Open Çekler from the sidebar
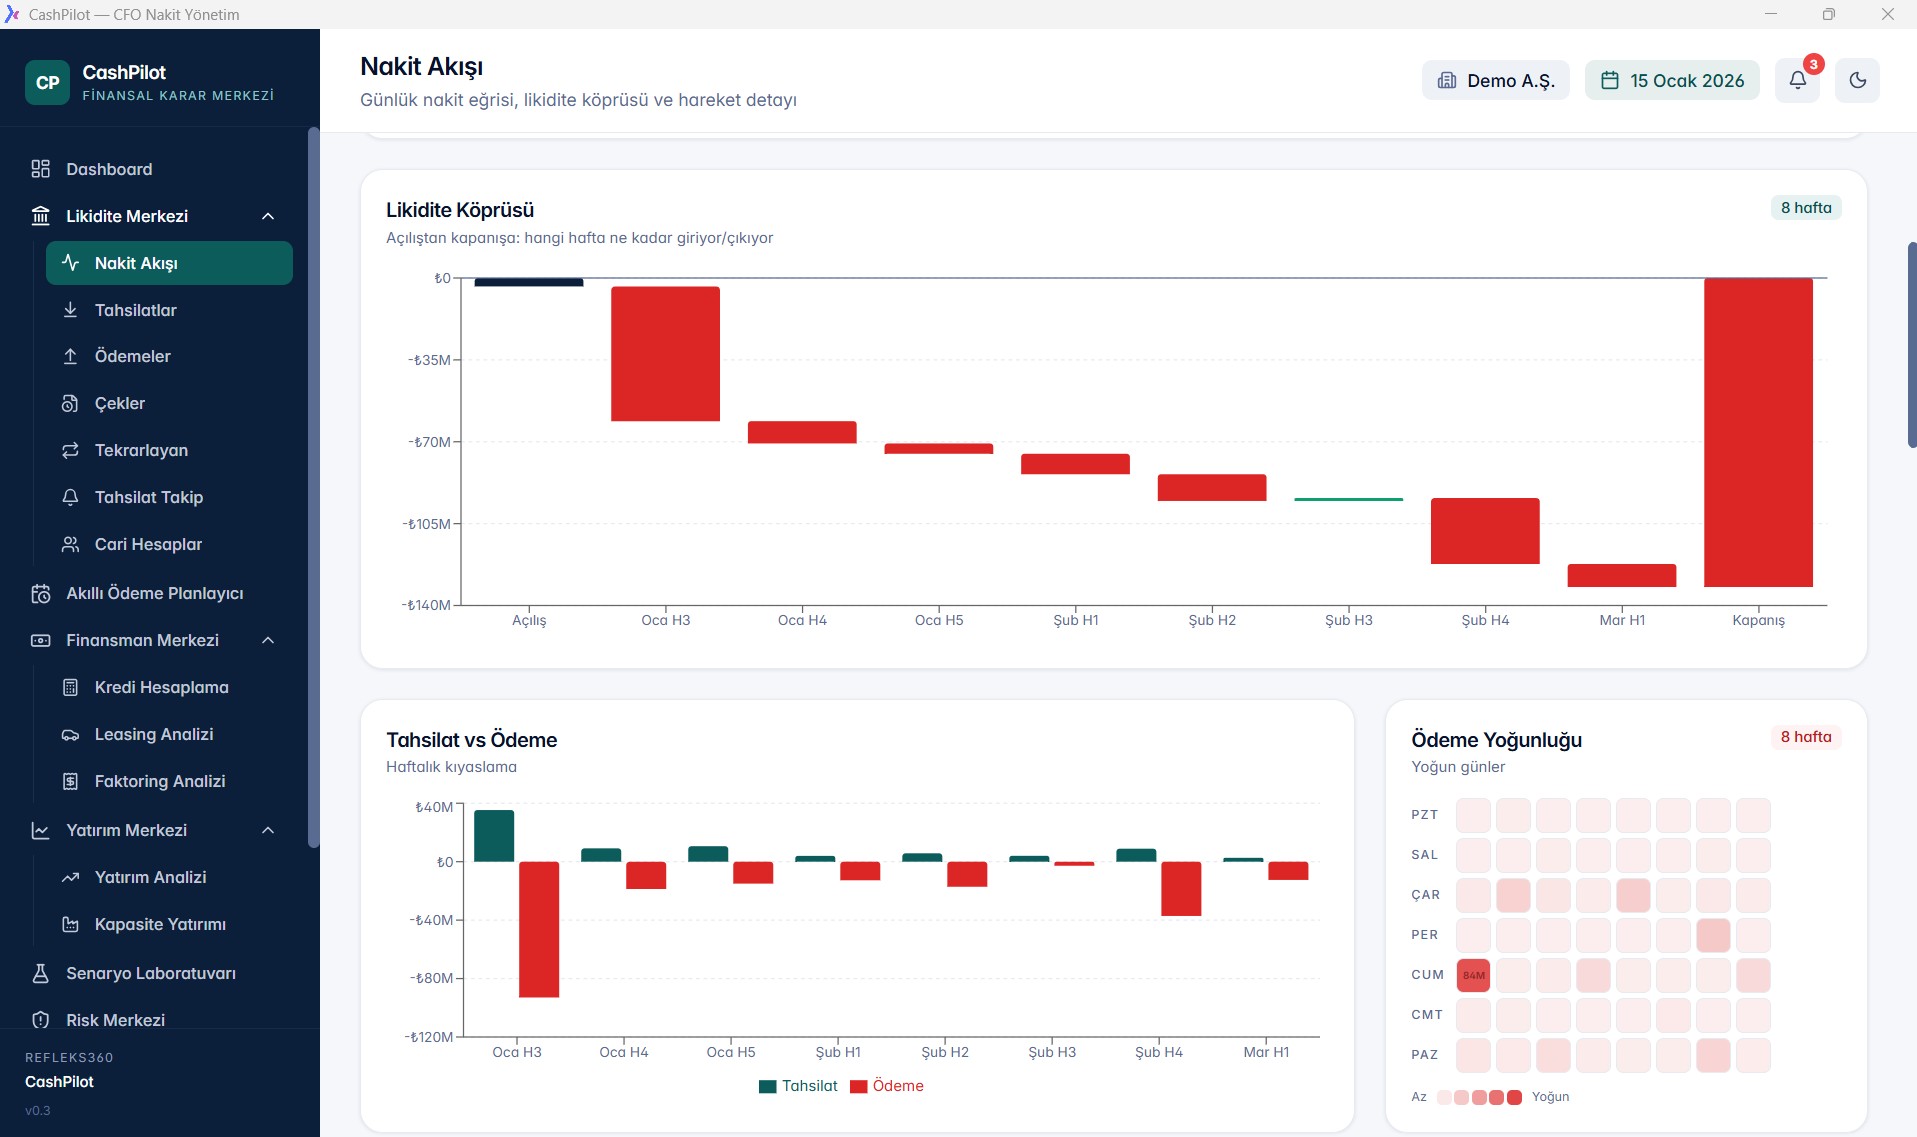This screenshot has height=1137, width=1917. point(169,403)
